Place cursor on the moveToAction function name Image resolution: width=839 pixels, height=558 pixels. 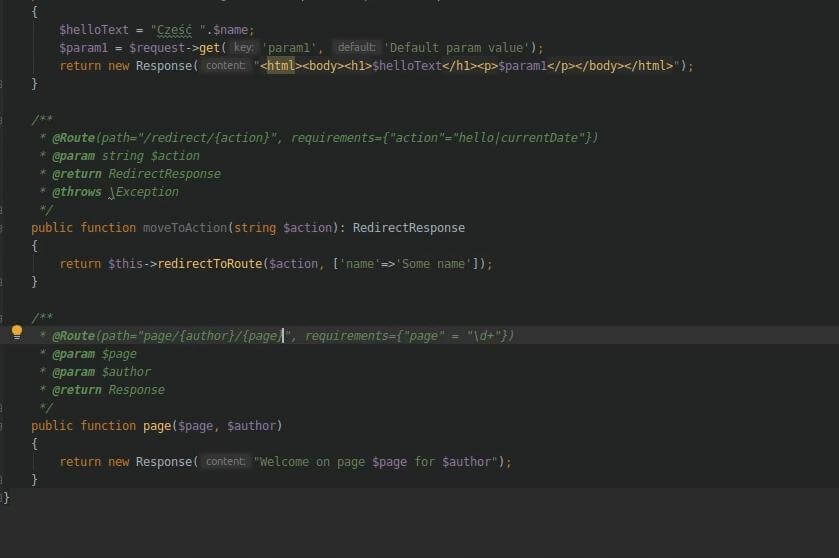[185, 228]
